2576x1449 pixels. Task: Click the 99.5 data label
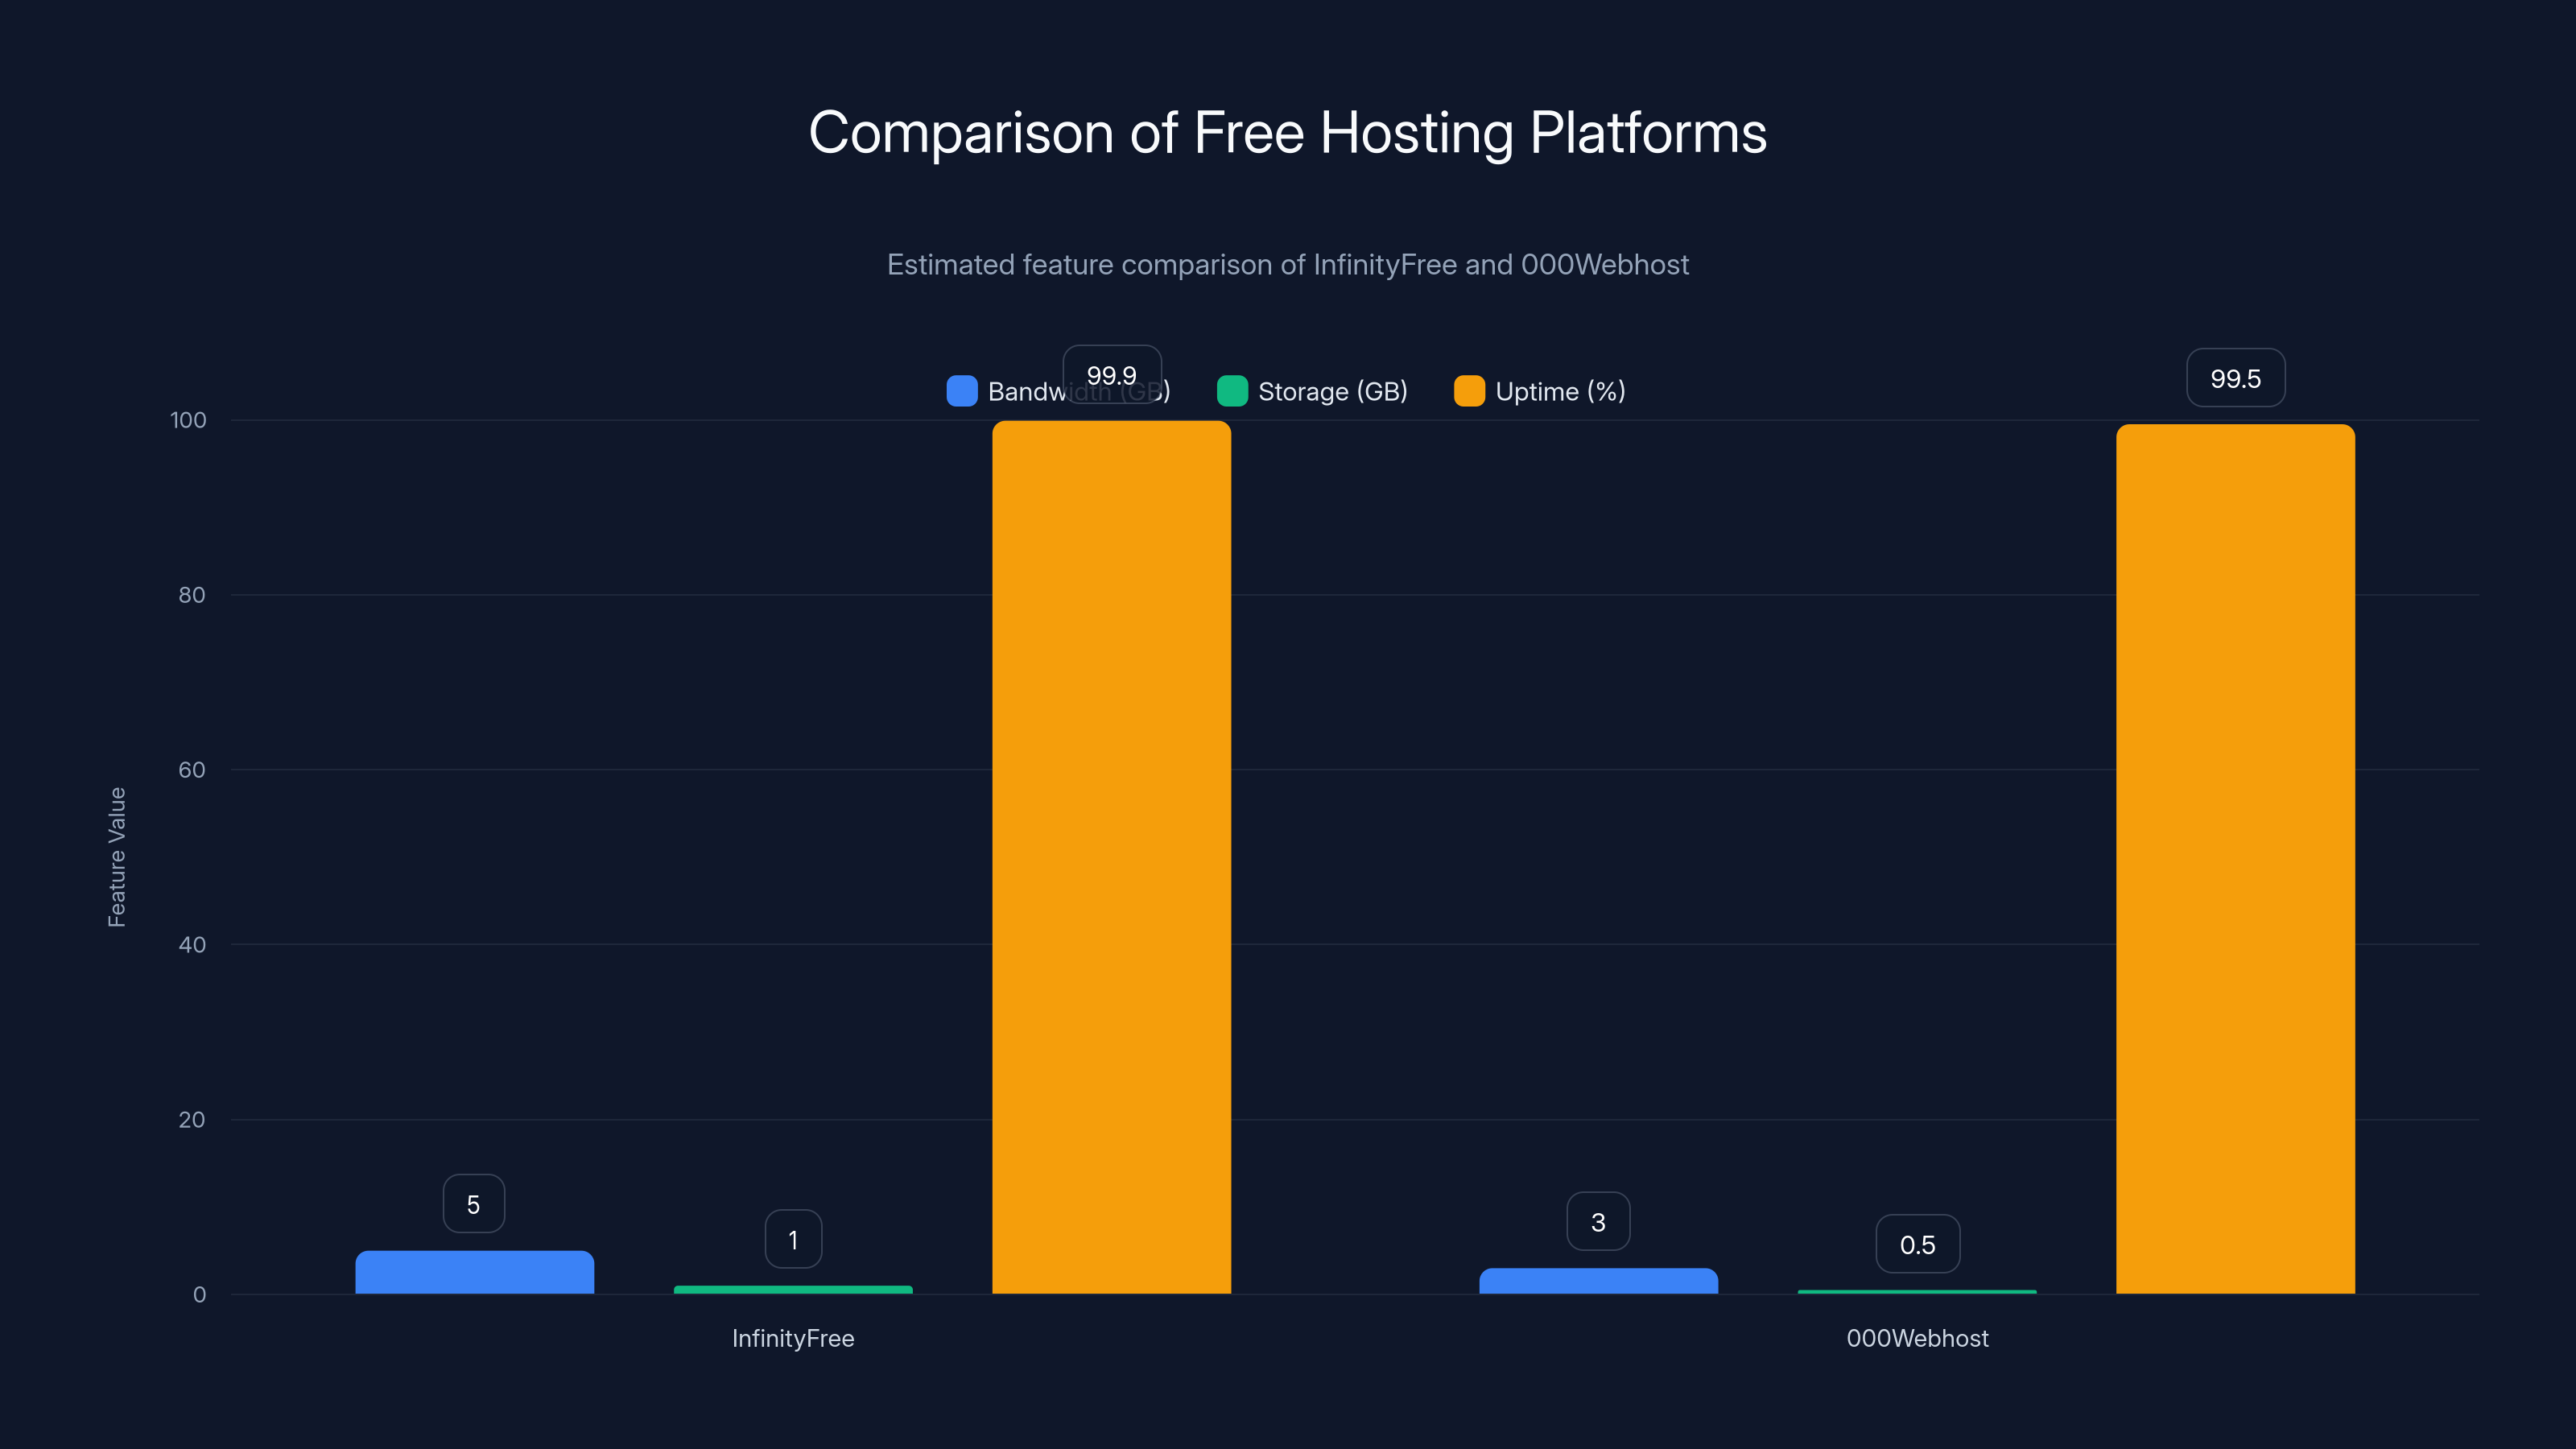click(x=2235, y=378)
